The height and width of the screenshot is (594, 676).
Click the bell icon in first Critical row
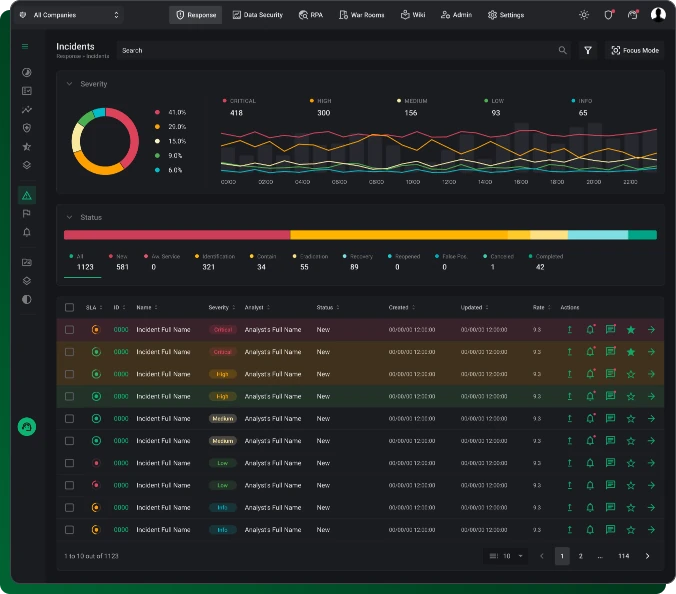[590, 330]
